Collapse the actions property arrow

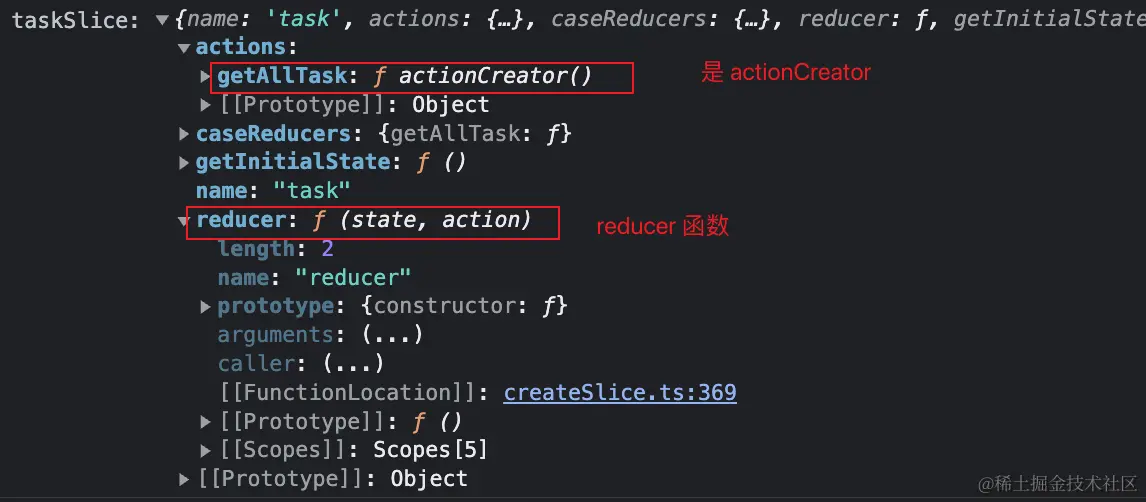click(x=184, y=47)
